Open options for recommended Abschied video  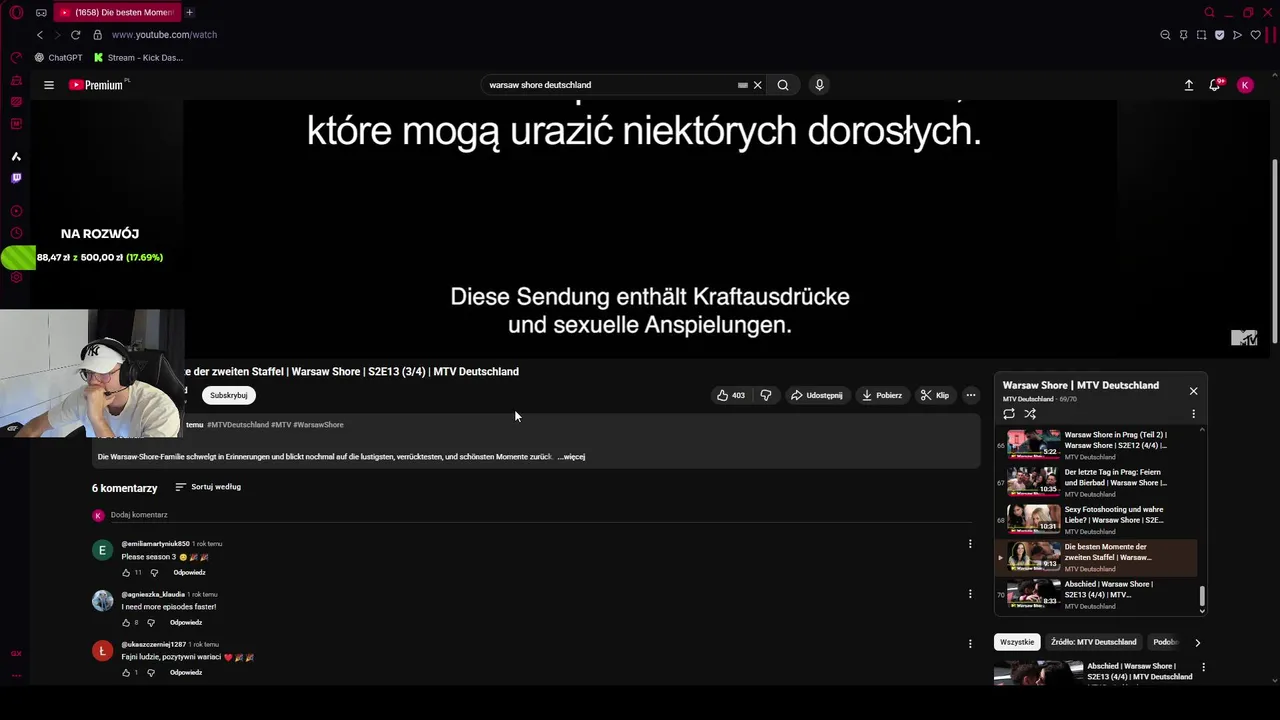pyautogui.click(x=1203, y=667)
